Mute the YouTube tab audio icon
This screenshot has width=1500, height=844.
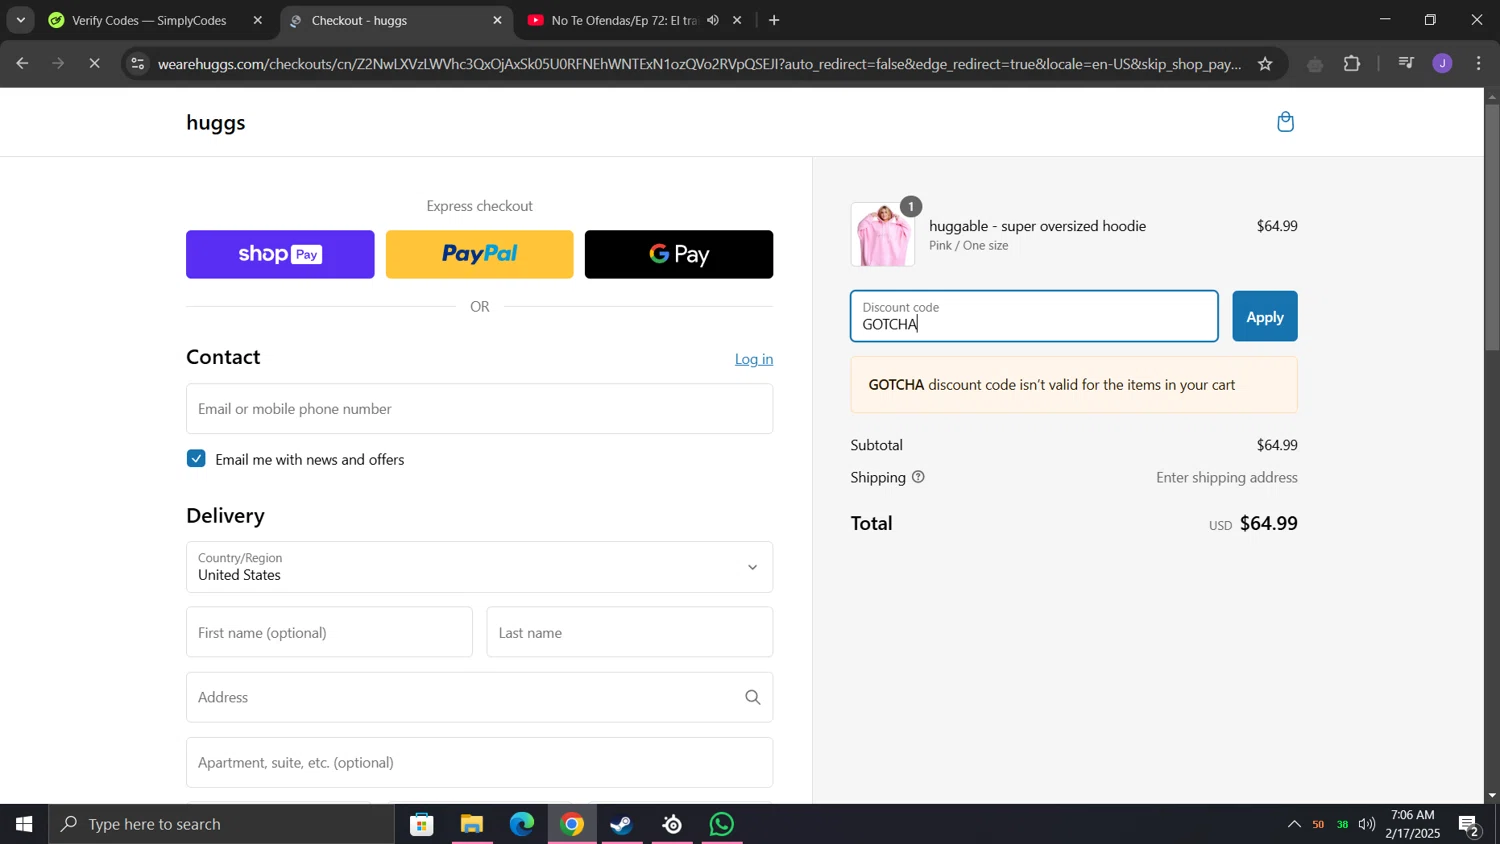click(713, 20)
